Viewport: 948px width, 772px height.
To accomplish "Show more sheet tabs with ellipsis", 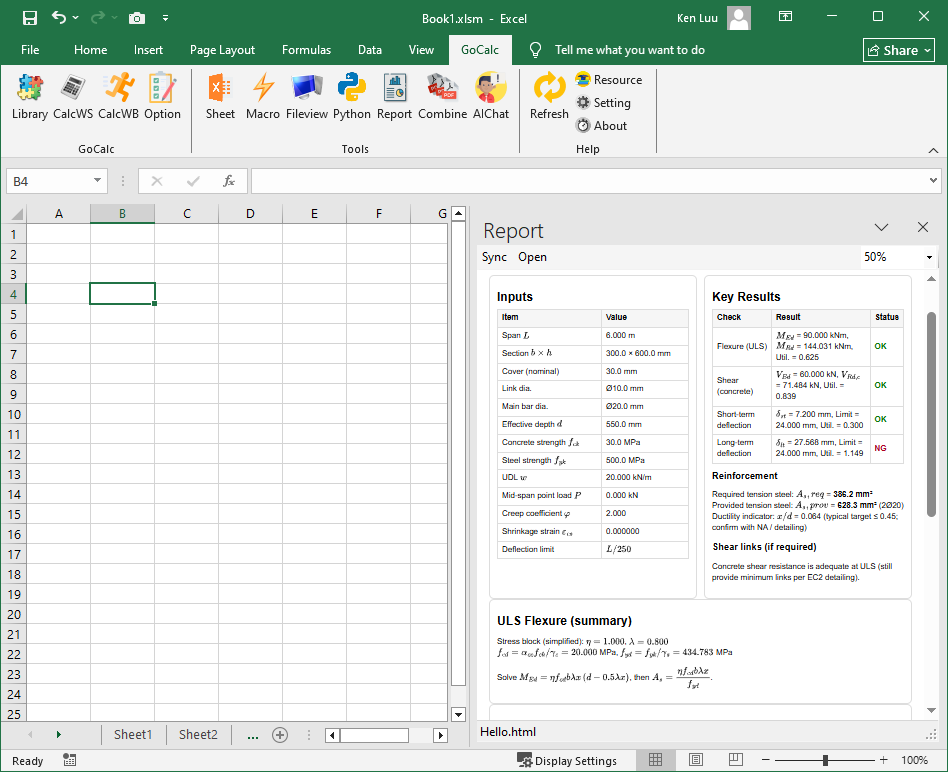I will (253, 735).
